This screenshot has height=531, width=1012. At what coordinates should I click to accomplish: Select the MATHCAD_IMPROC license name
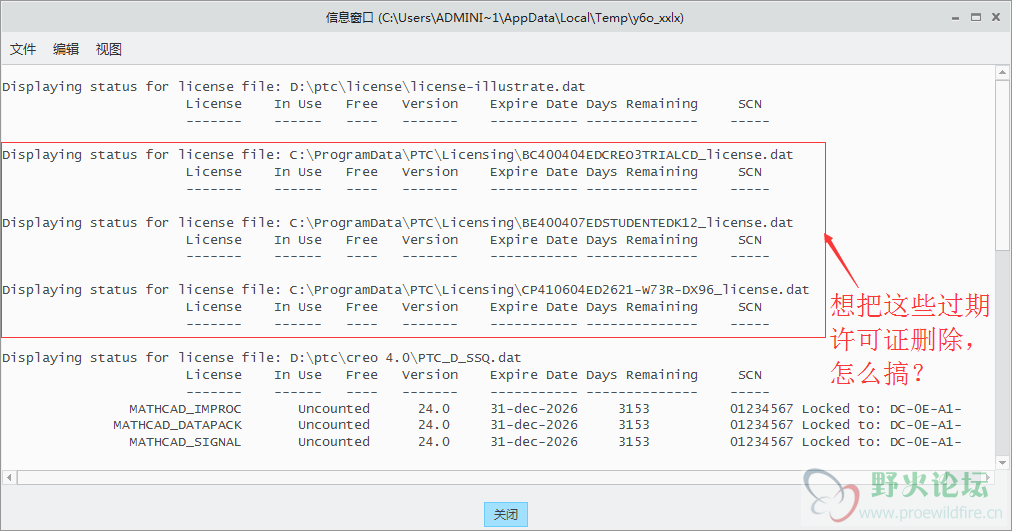[x=185, y=409]
